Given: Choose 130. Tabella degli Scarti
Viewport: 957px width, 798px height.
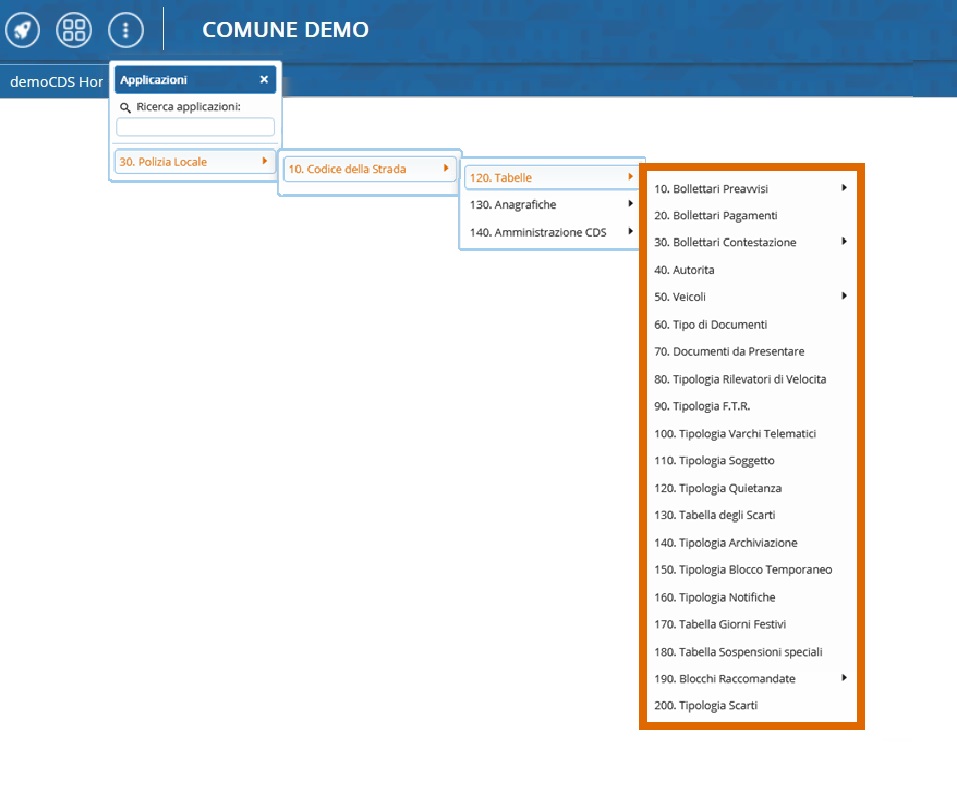Looking at the screenshot, I should tap(714, 515).
